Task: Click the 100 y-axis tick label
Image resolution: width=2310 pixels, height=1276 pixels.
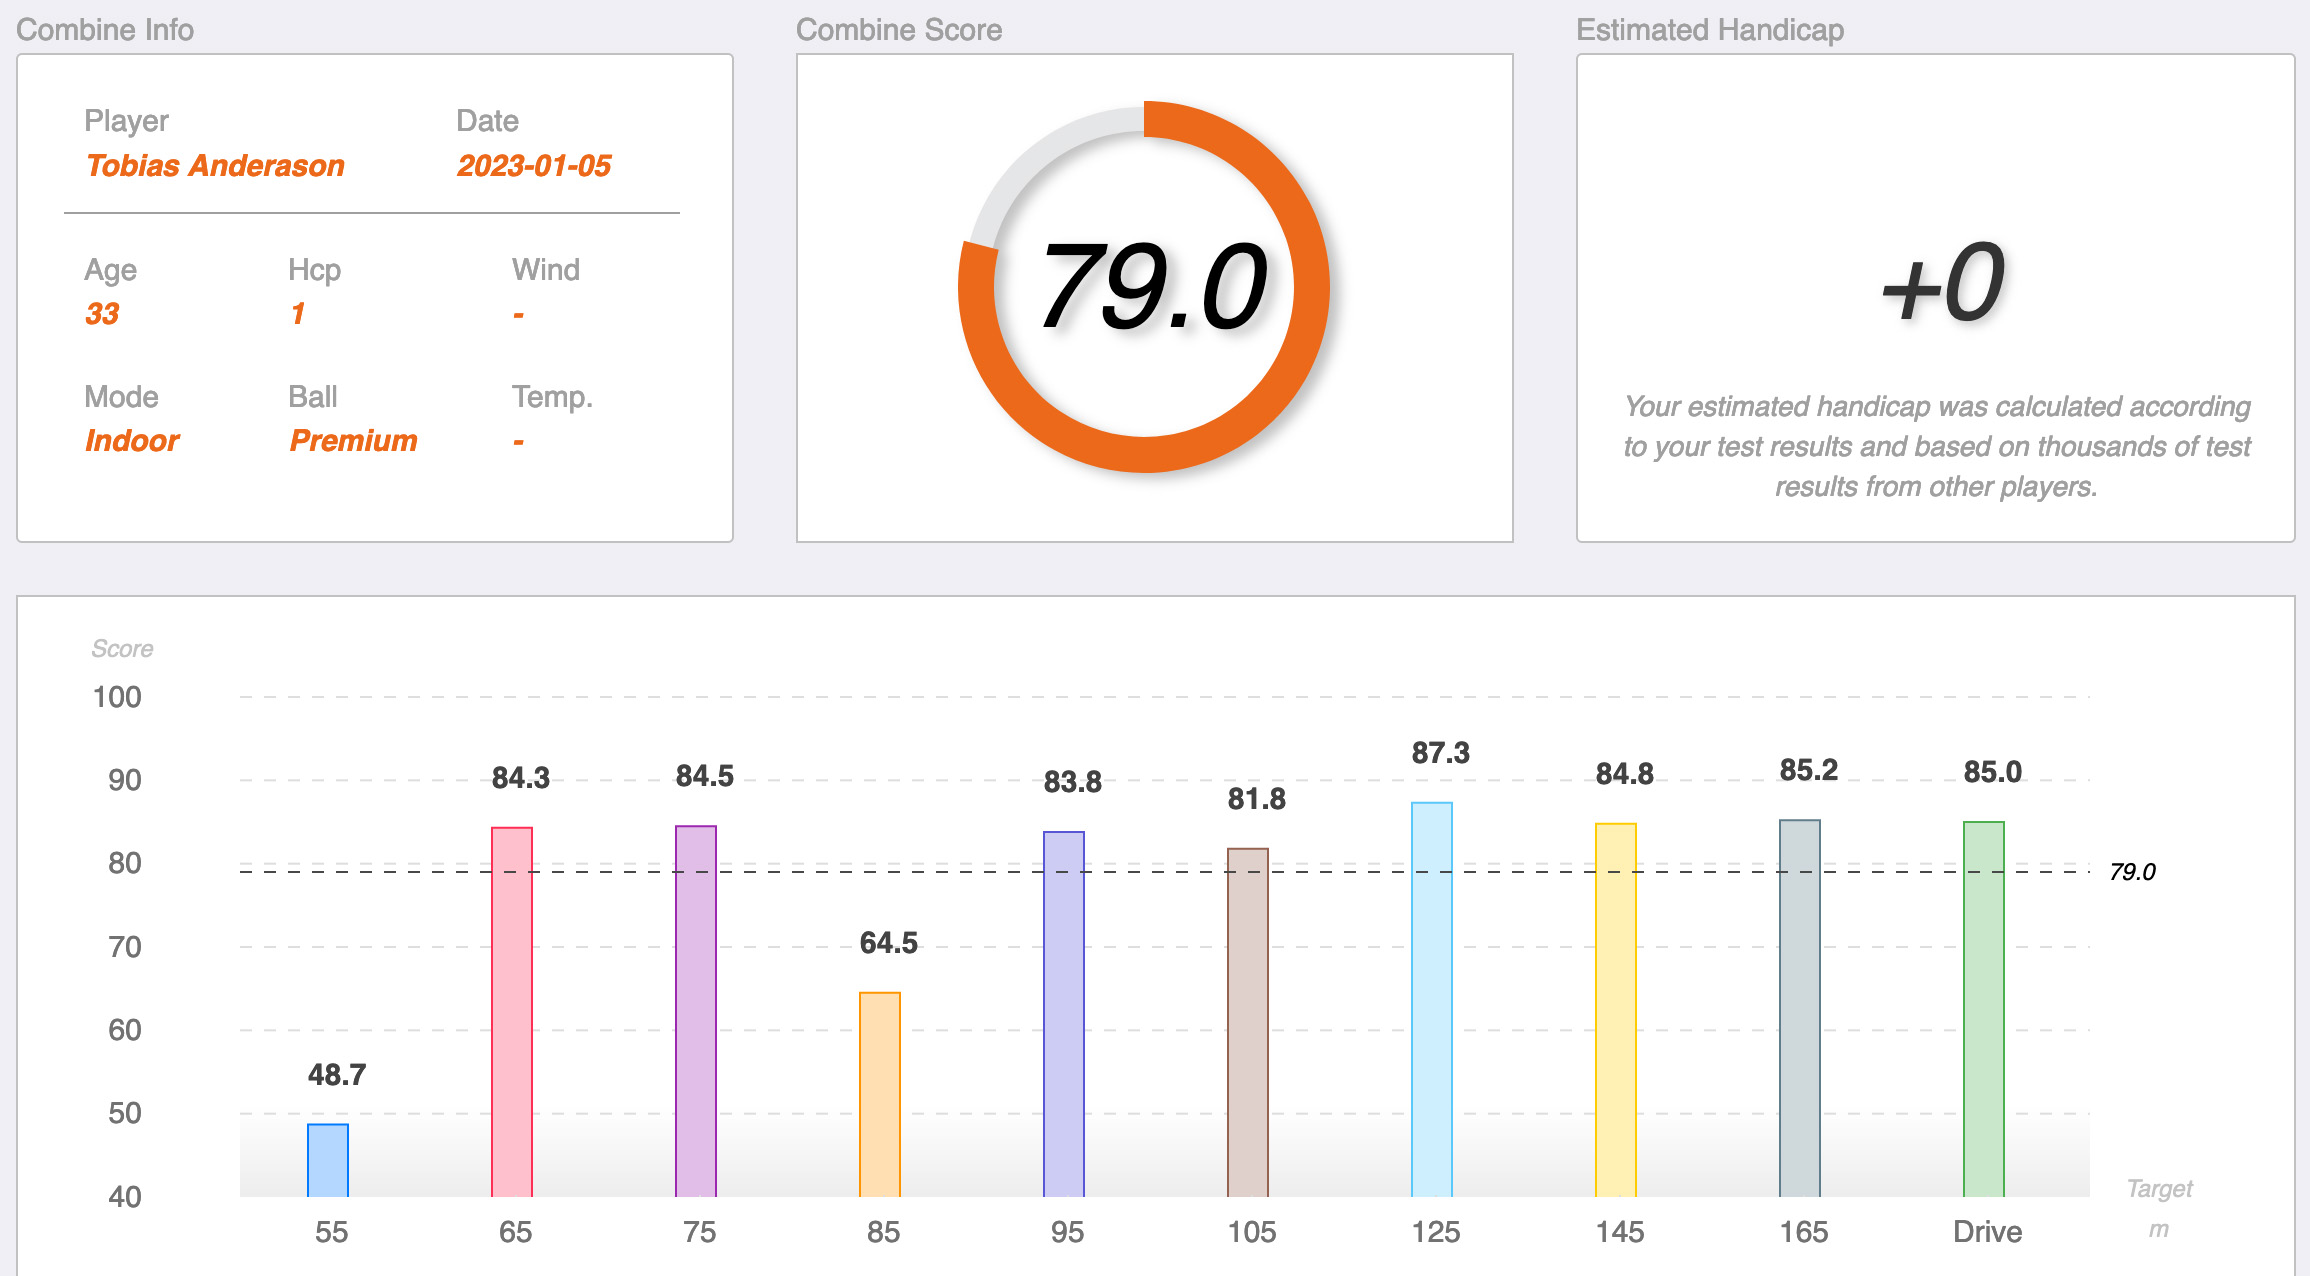Action: pos(117,697)
